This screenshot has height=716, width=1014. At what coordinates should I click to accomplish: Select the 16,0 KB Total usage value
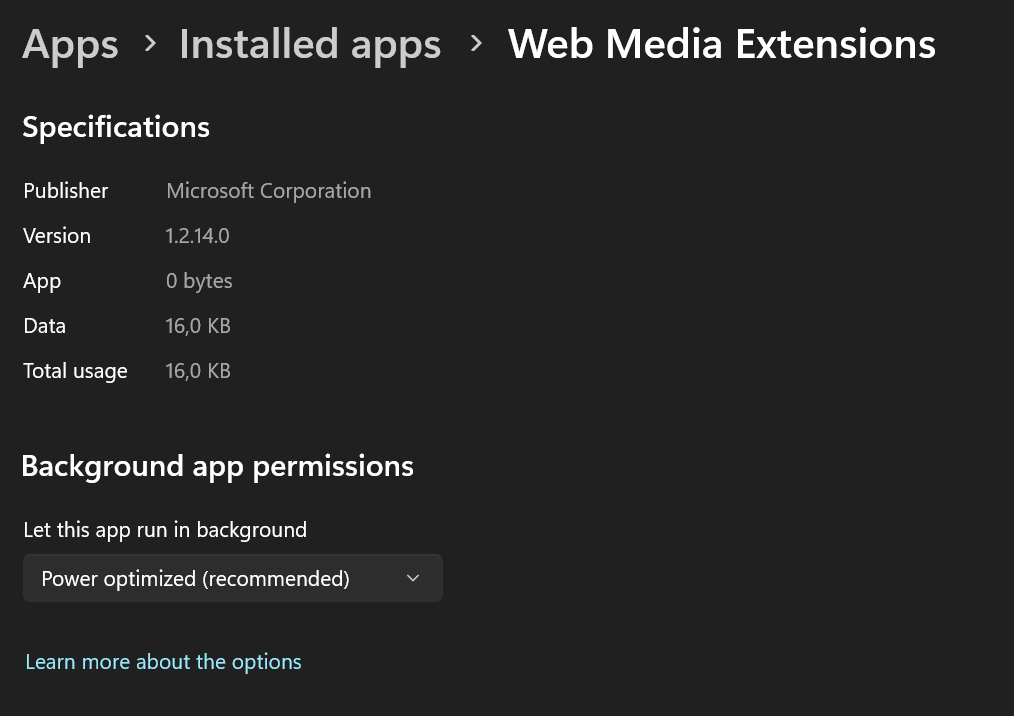[x=198, y=370]
